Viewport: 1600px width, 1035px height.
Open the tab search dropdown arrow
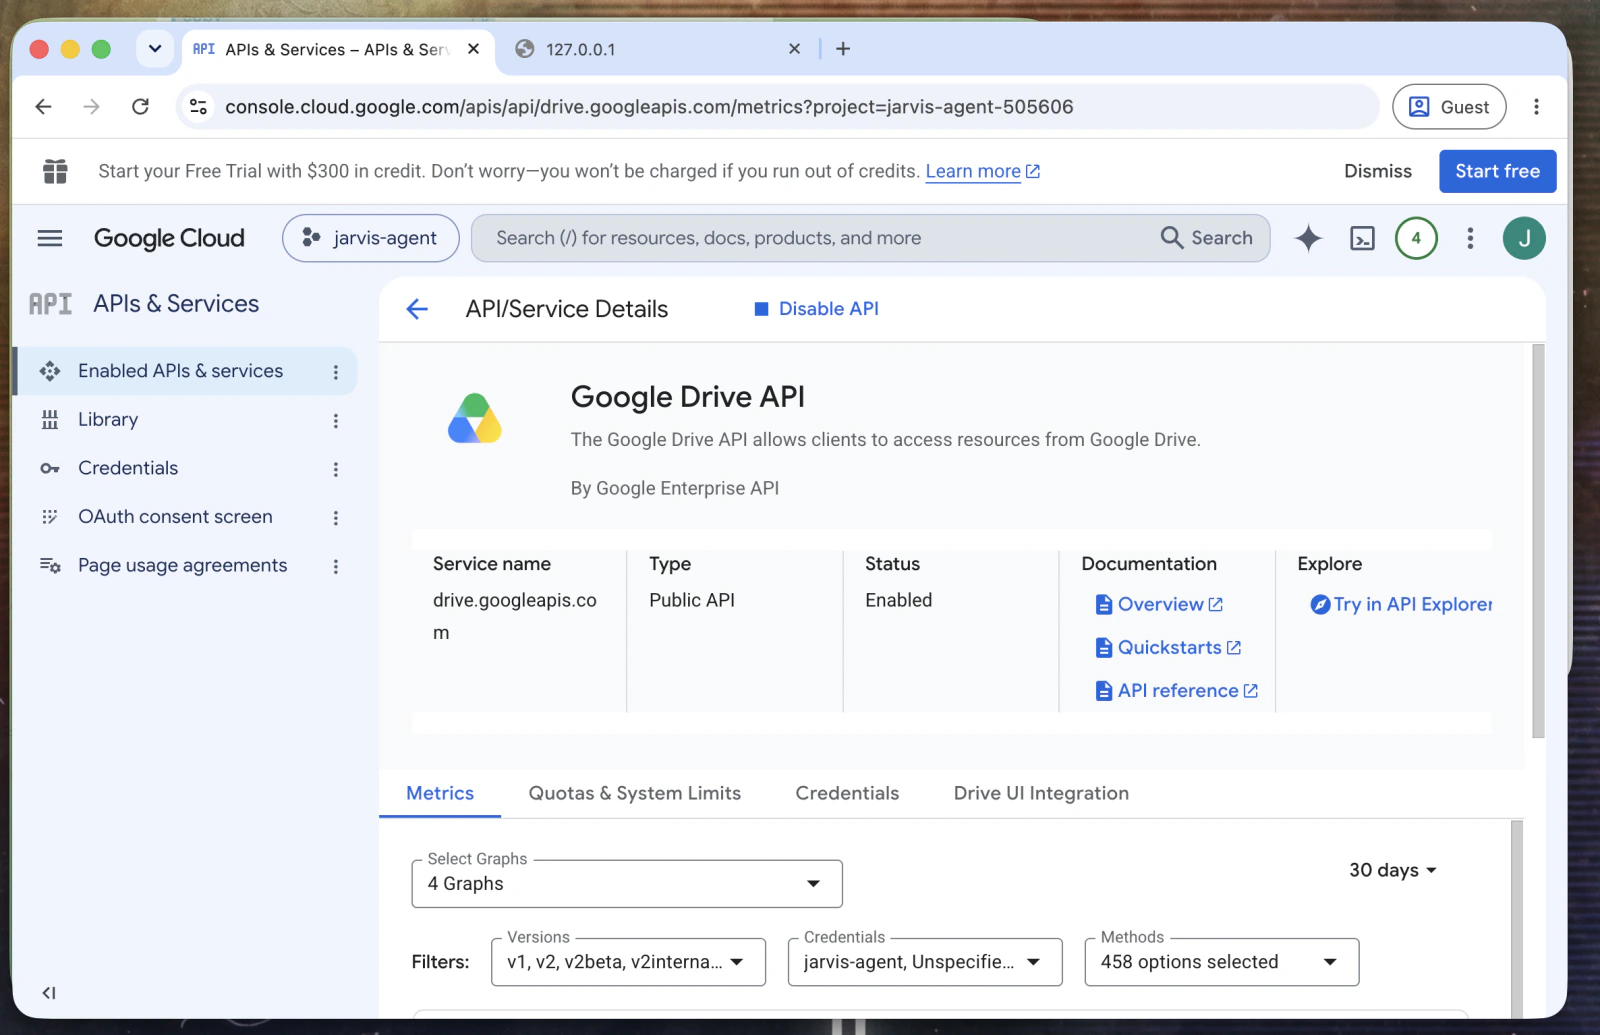point(155,49)
